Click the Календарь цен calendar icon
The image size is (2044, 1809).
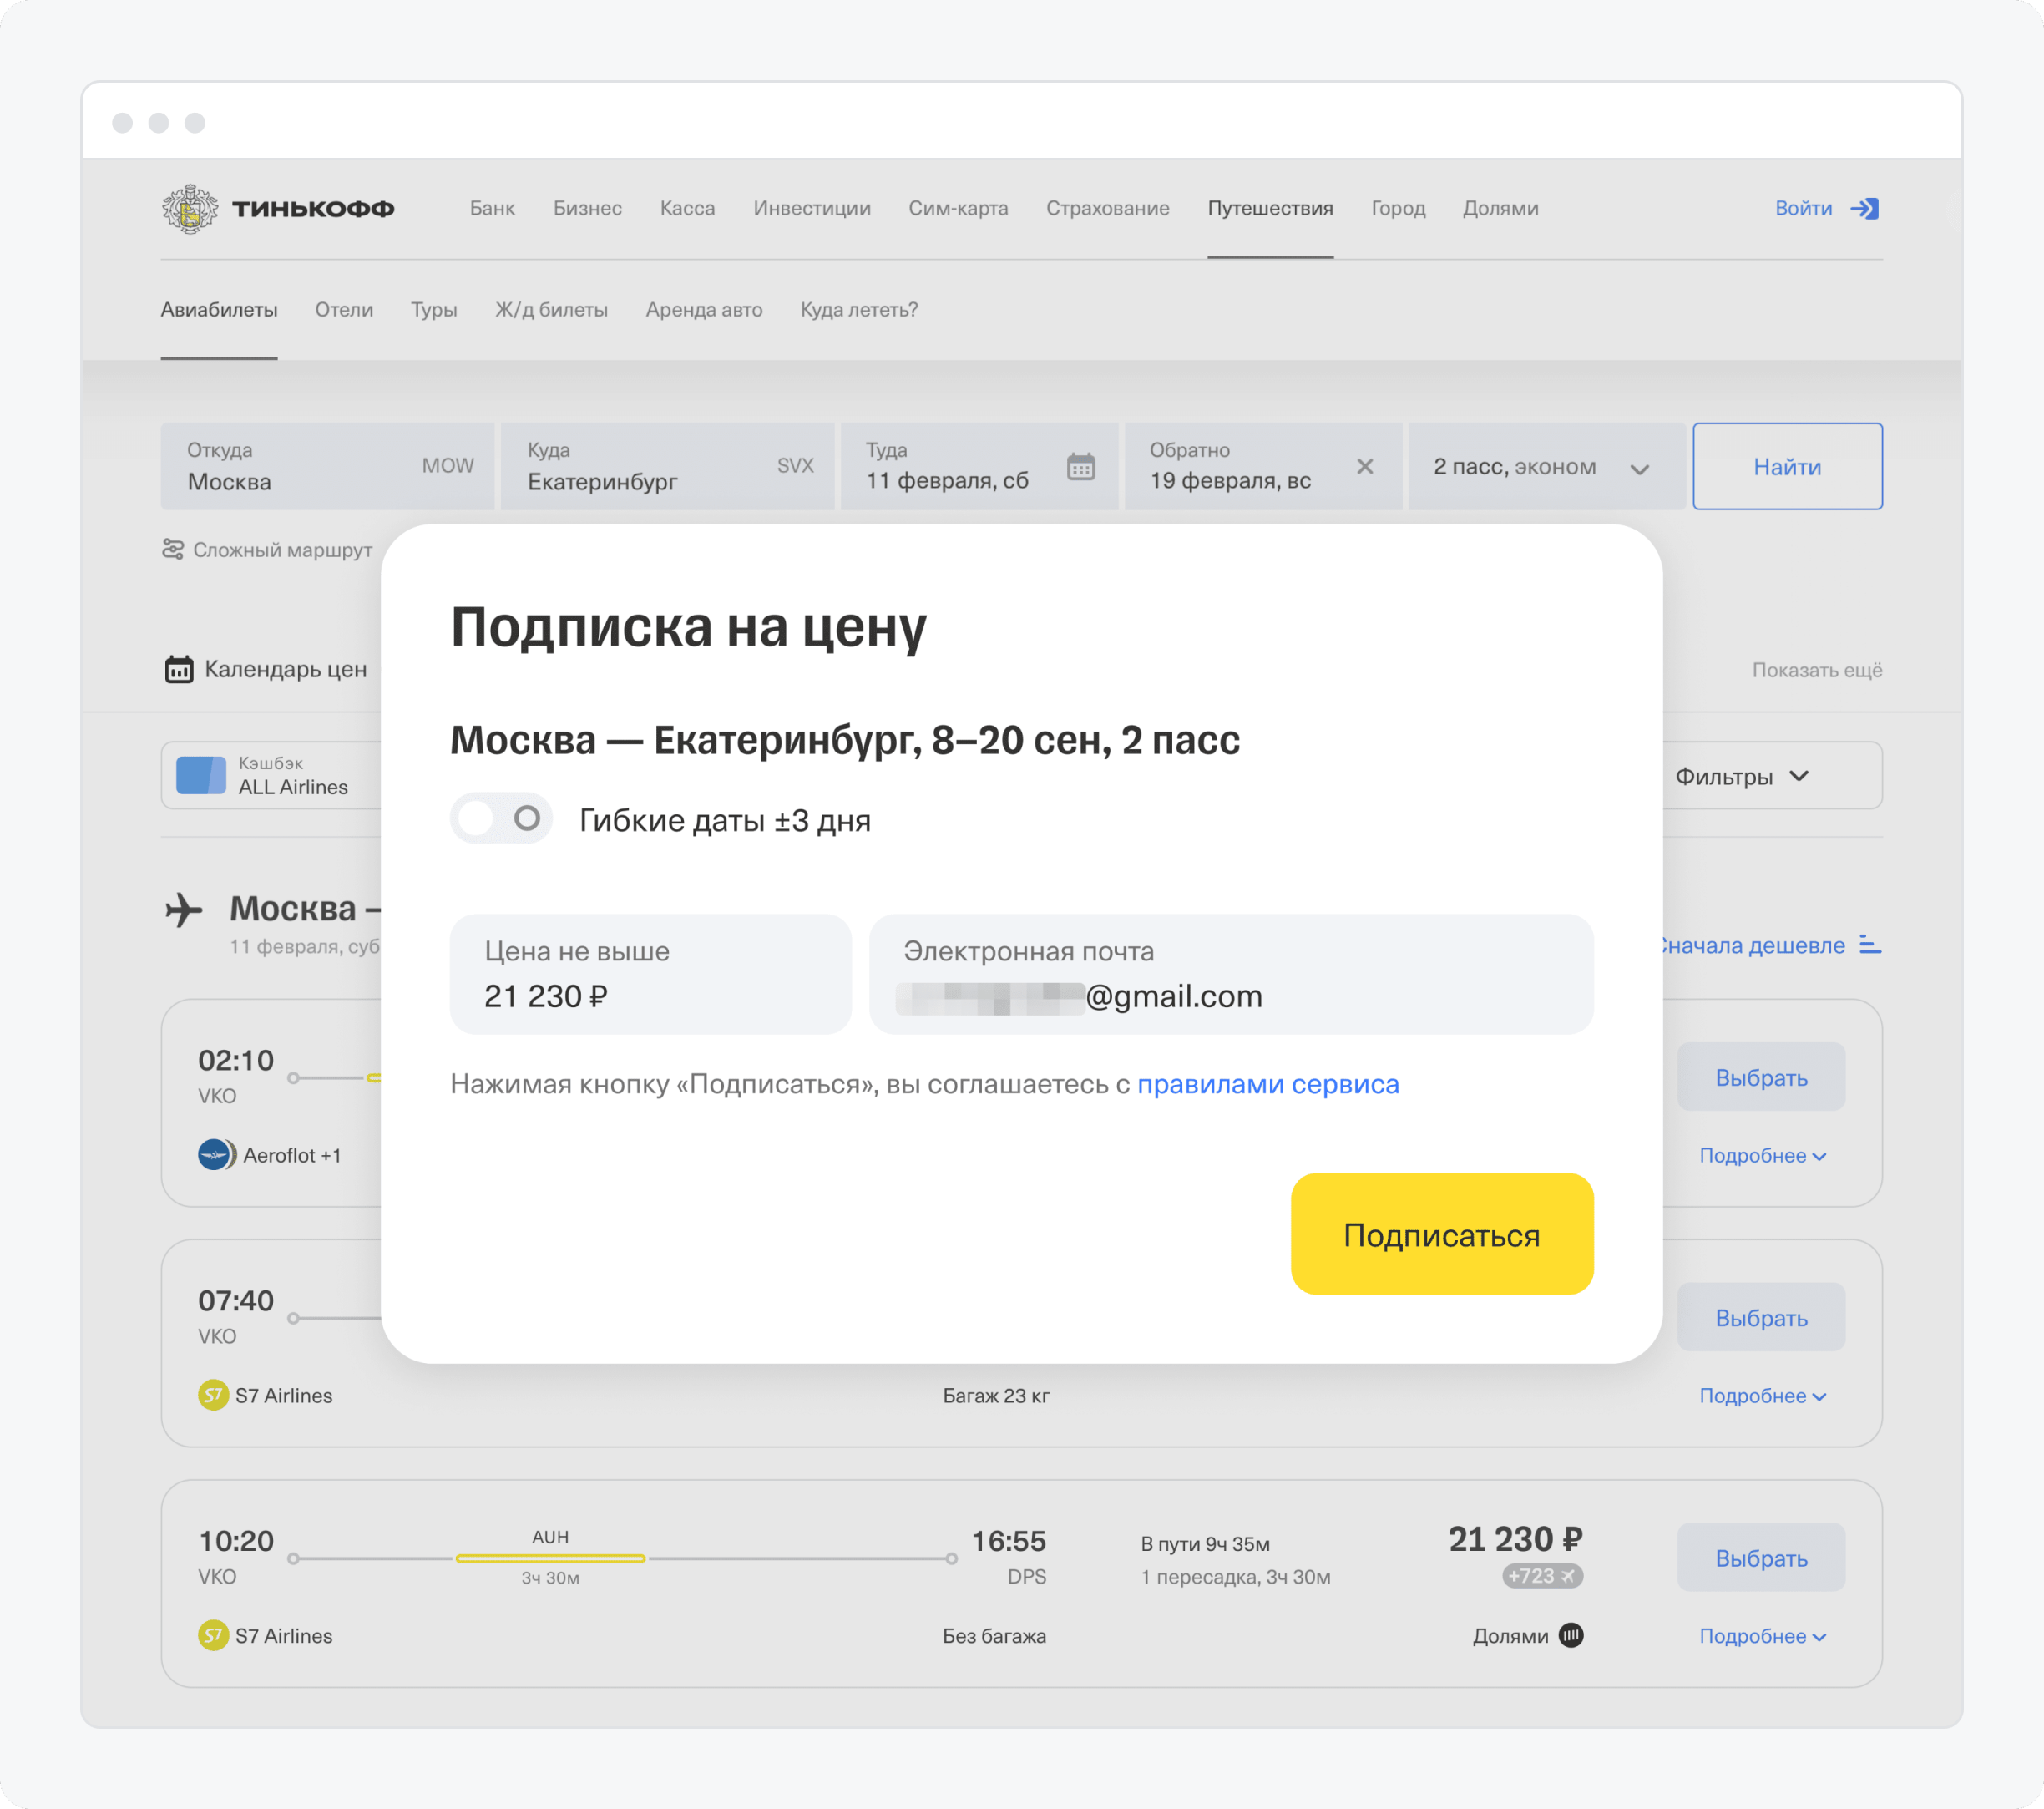179,669
